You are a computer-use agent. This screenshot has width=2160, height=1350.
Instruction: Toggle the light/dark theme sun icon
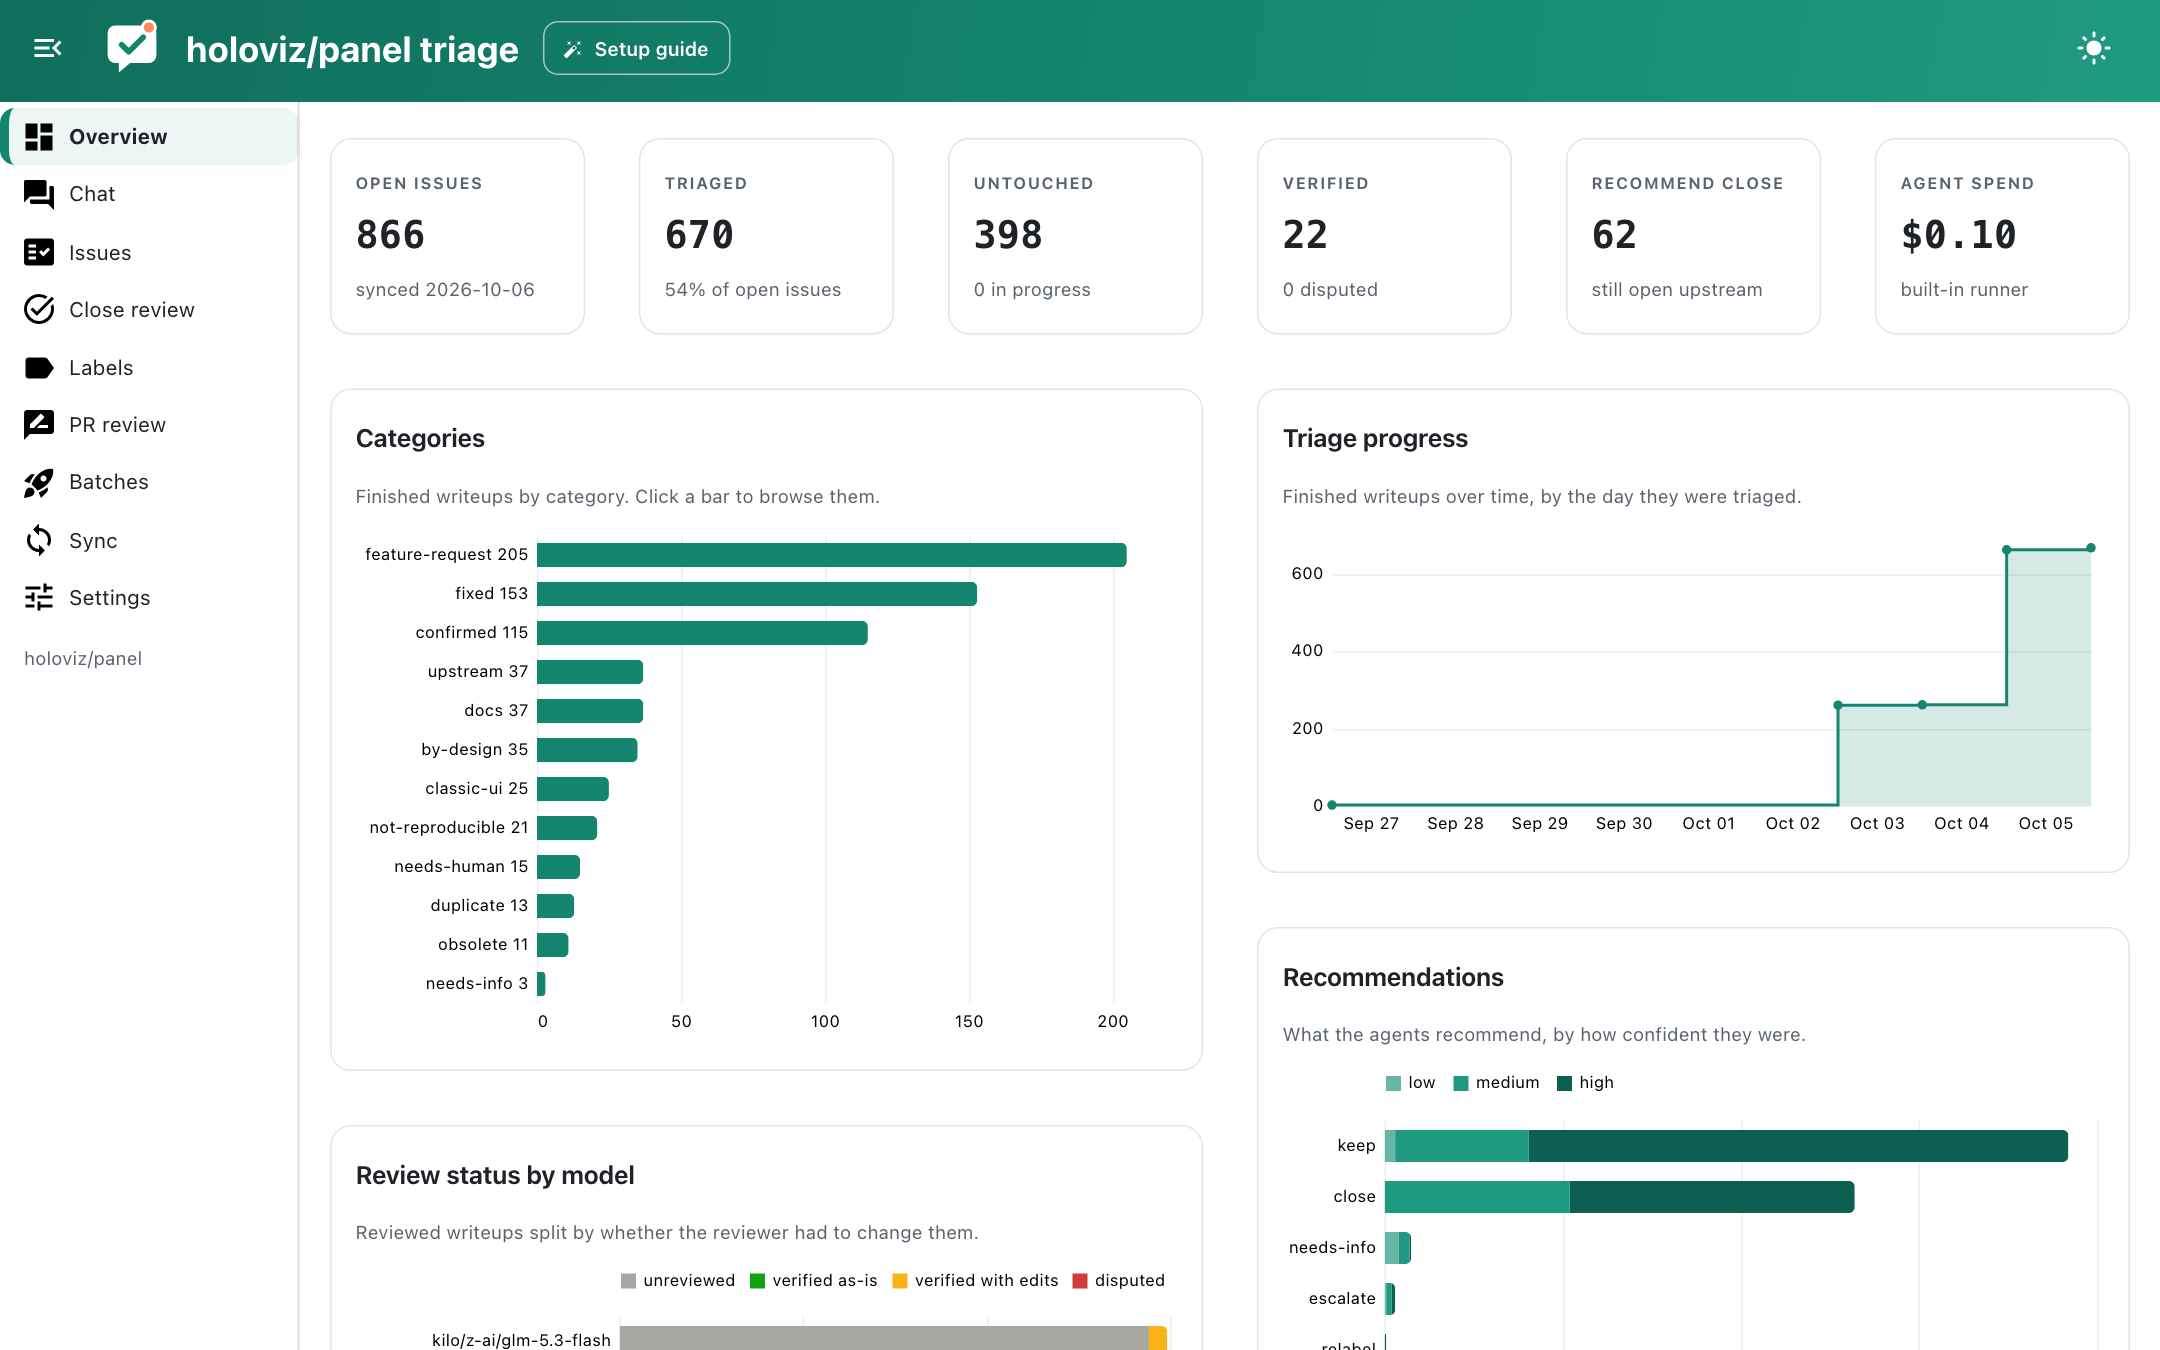2093,48
